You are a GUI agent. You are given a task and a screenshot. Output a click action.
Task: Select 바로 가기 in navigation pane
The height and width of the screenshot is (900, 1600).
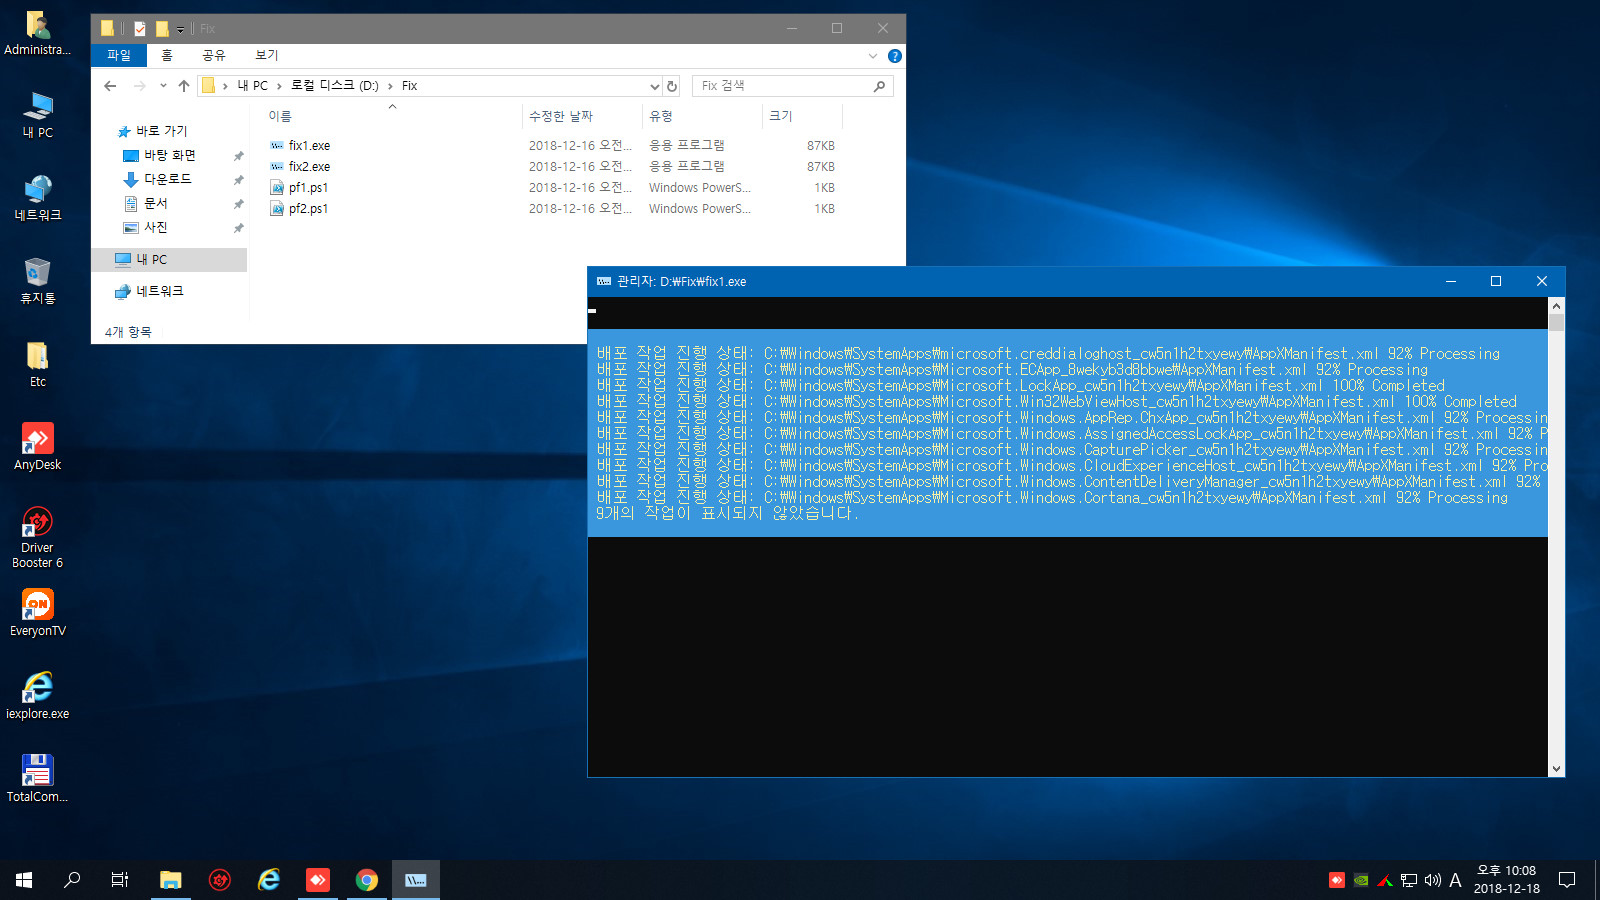tap(161, 131)
